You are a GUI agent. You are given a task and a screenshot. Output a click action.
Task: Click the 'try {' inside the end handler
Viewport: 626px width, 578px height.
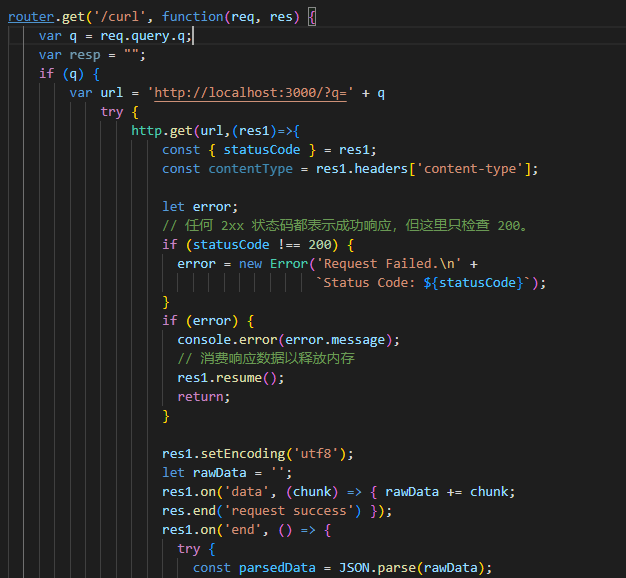coord(196,549)
